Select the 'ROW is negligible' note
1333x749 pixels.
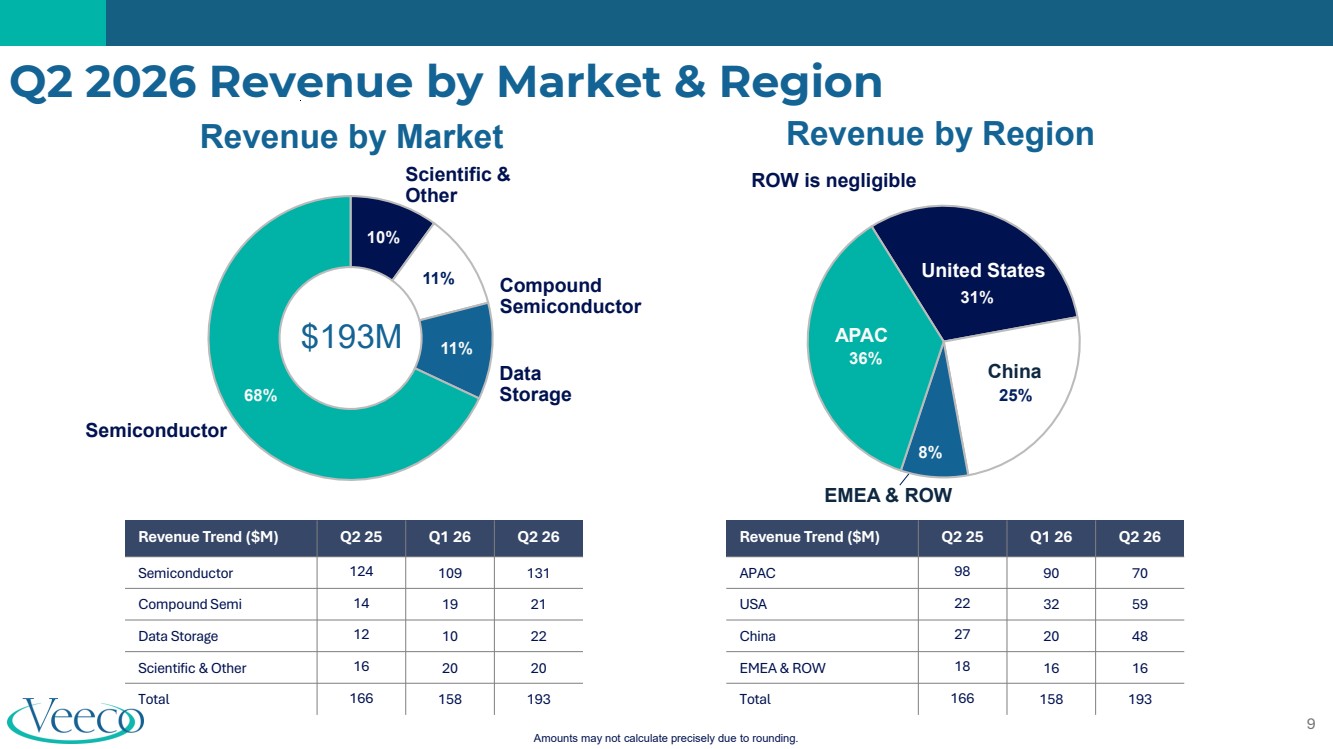pyautogui.click(x=833, y=181)
